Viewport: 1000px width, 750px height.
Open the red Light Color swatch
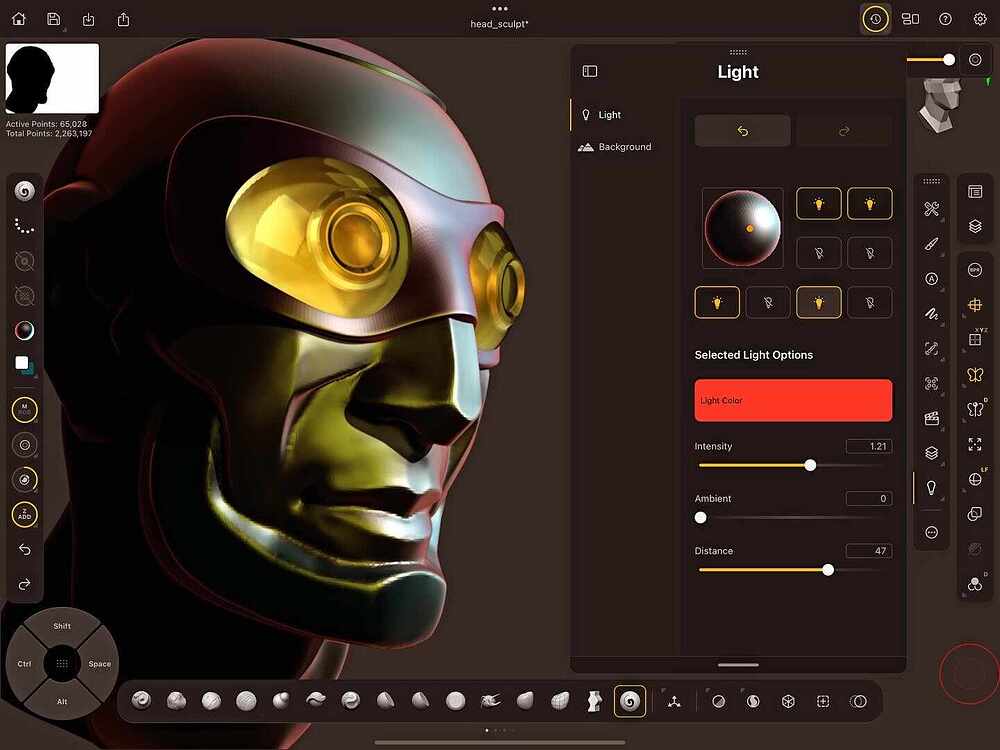point(793,401)
